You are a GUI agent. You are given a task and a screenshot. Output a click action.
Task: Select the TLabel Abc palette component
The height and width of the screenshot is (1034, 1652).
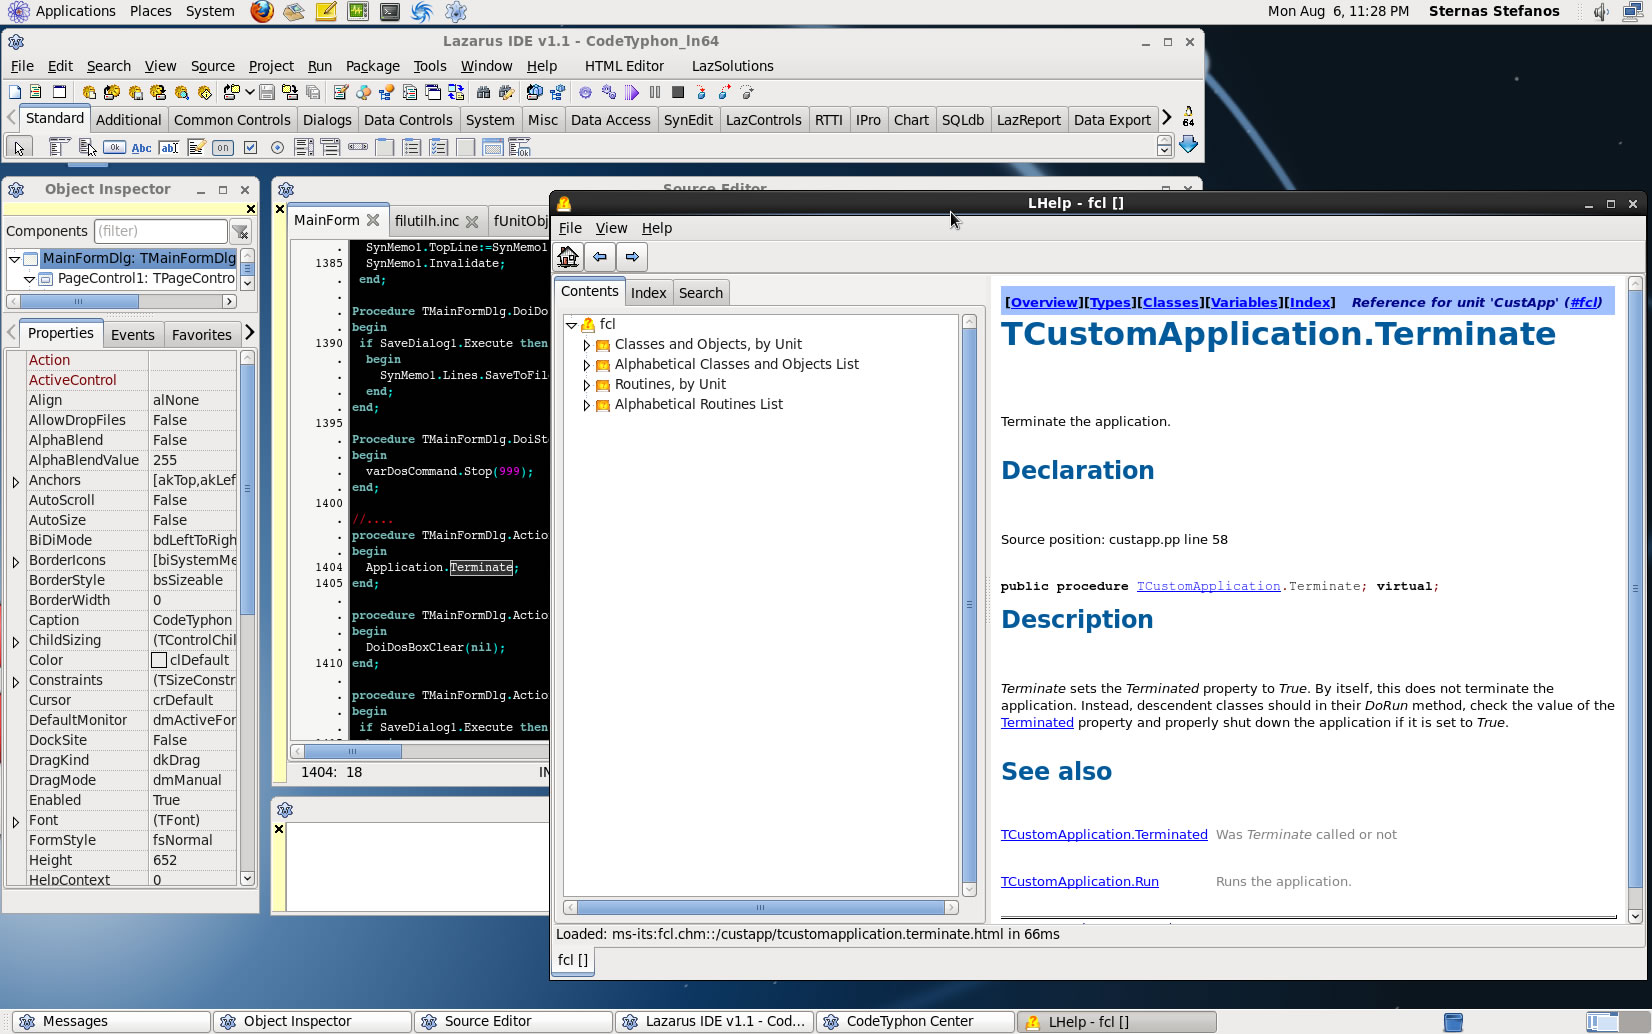pyautogui.click(x=141, y=147)
